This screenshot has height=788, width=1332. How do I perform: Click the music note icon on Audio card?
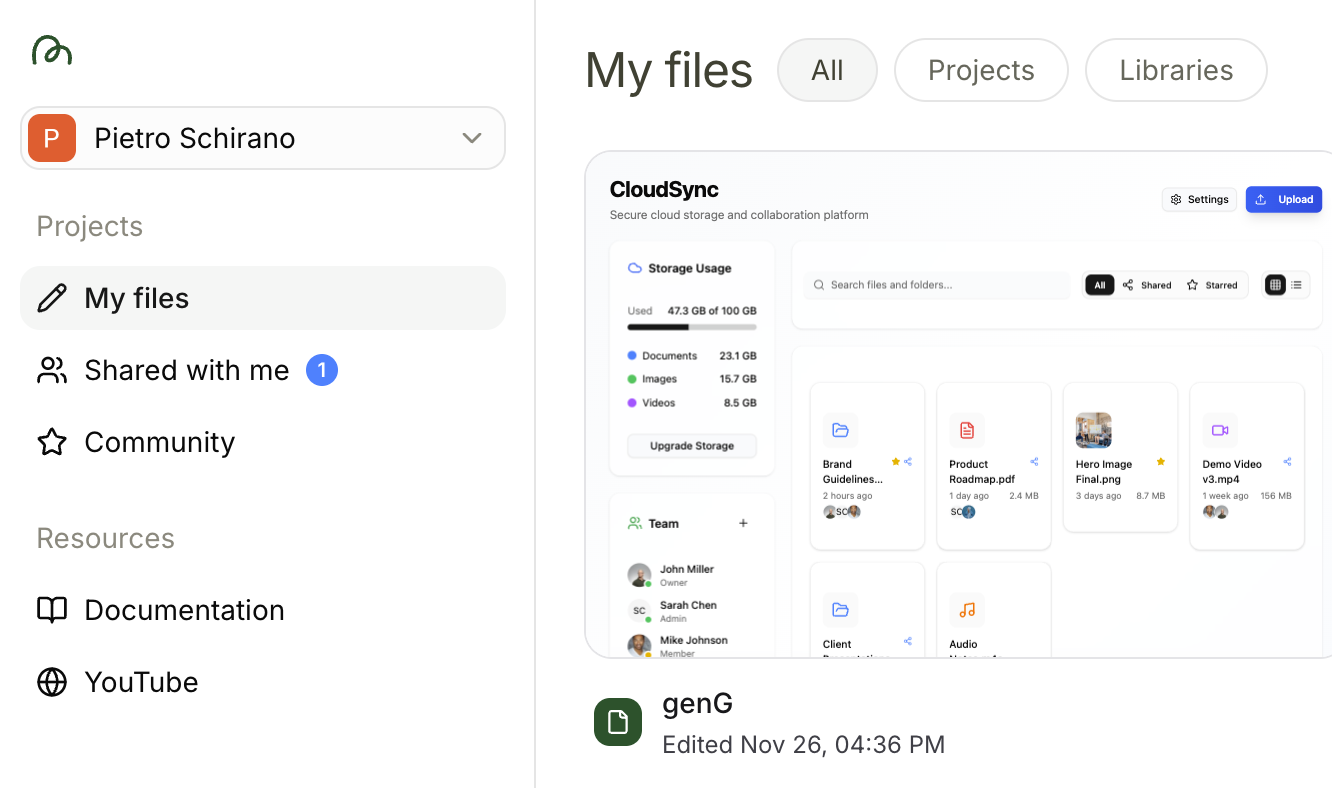967,610
